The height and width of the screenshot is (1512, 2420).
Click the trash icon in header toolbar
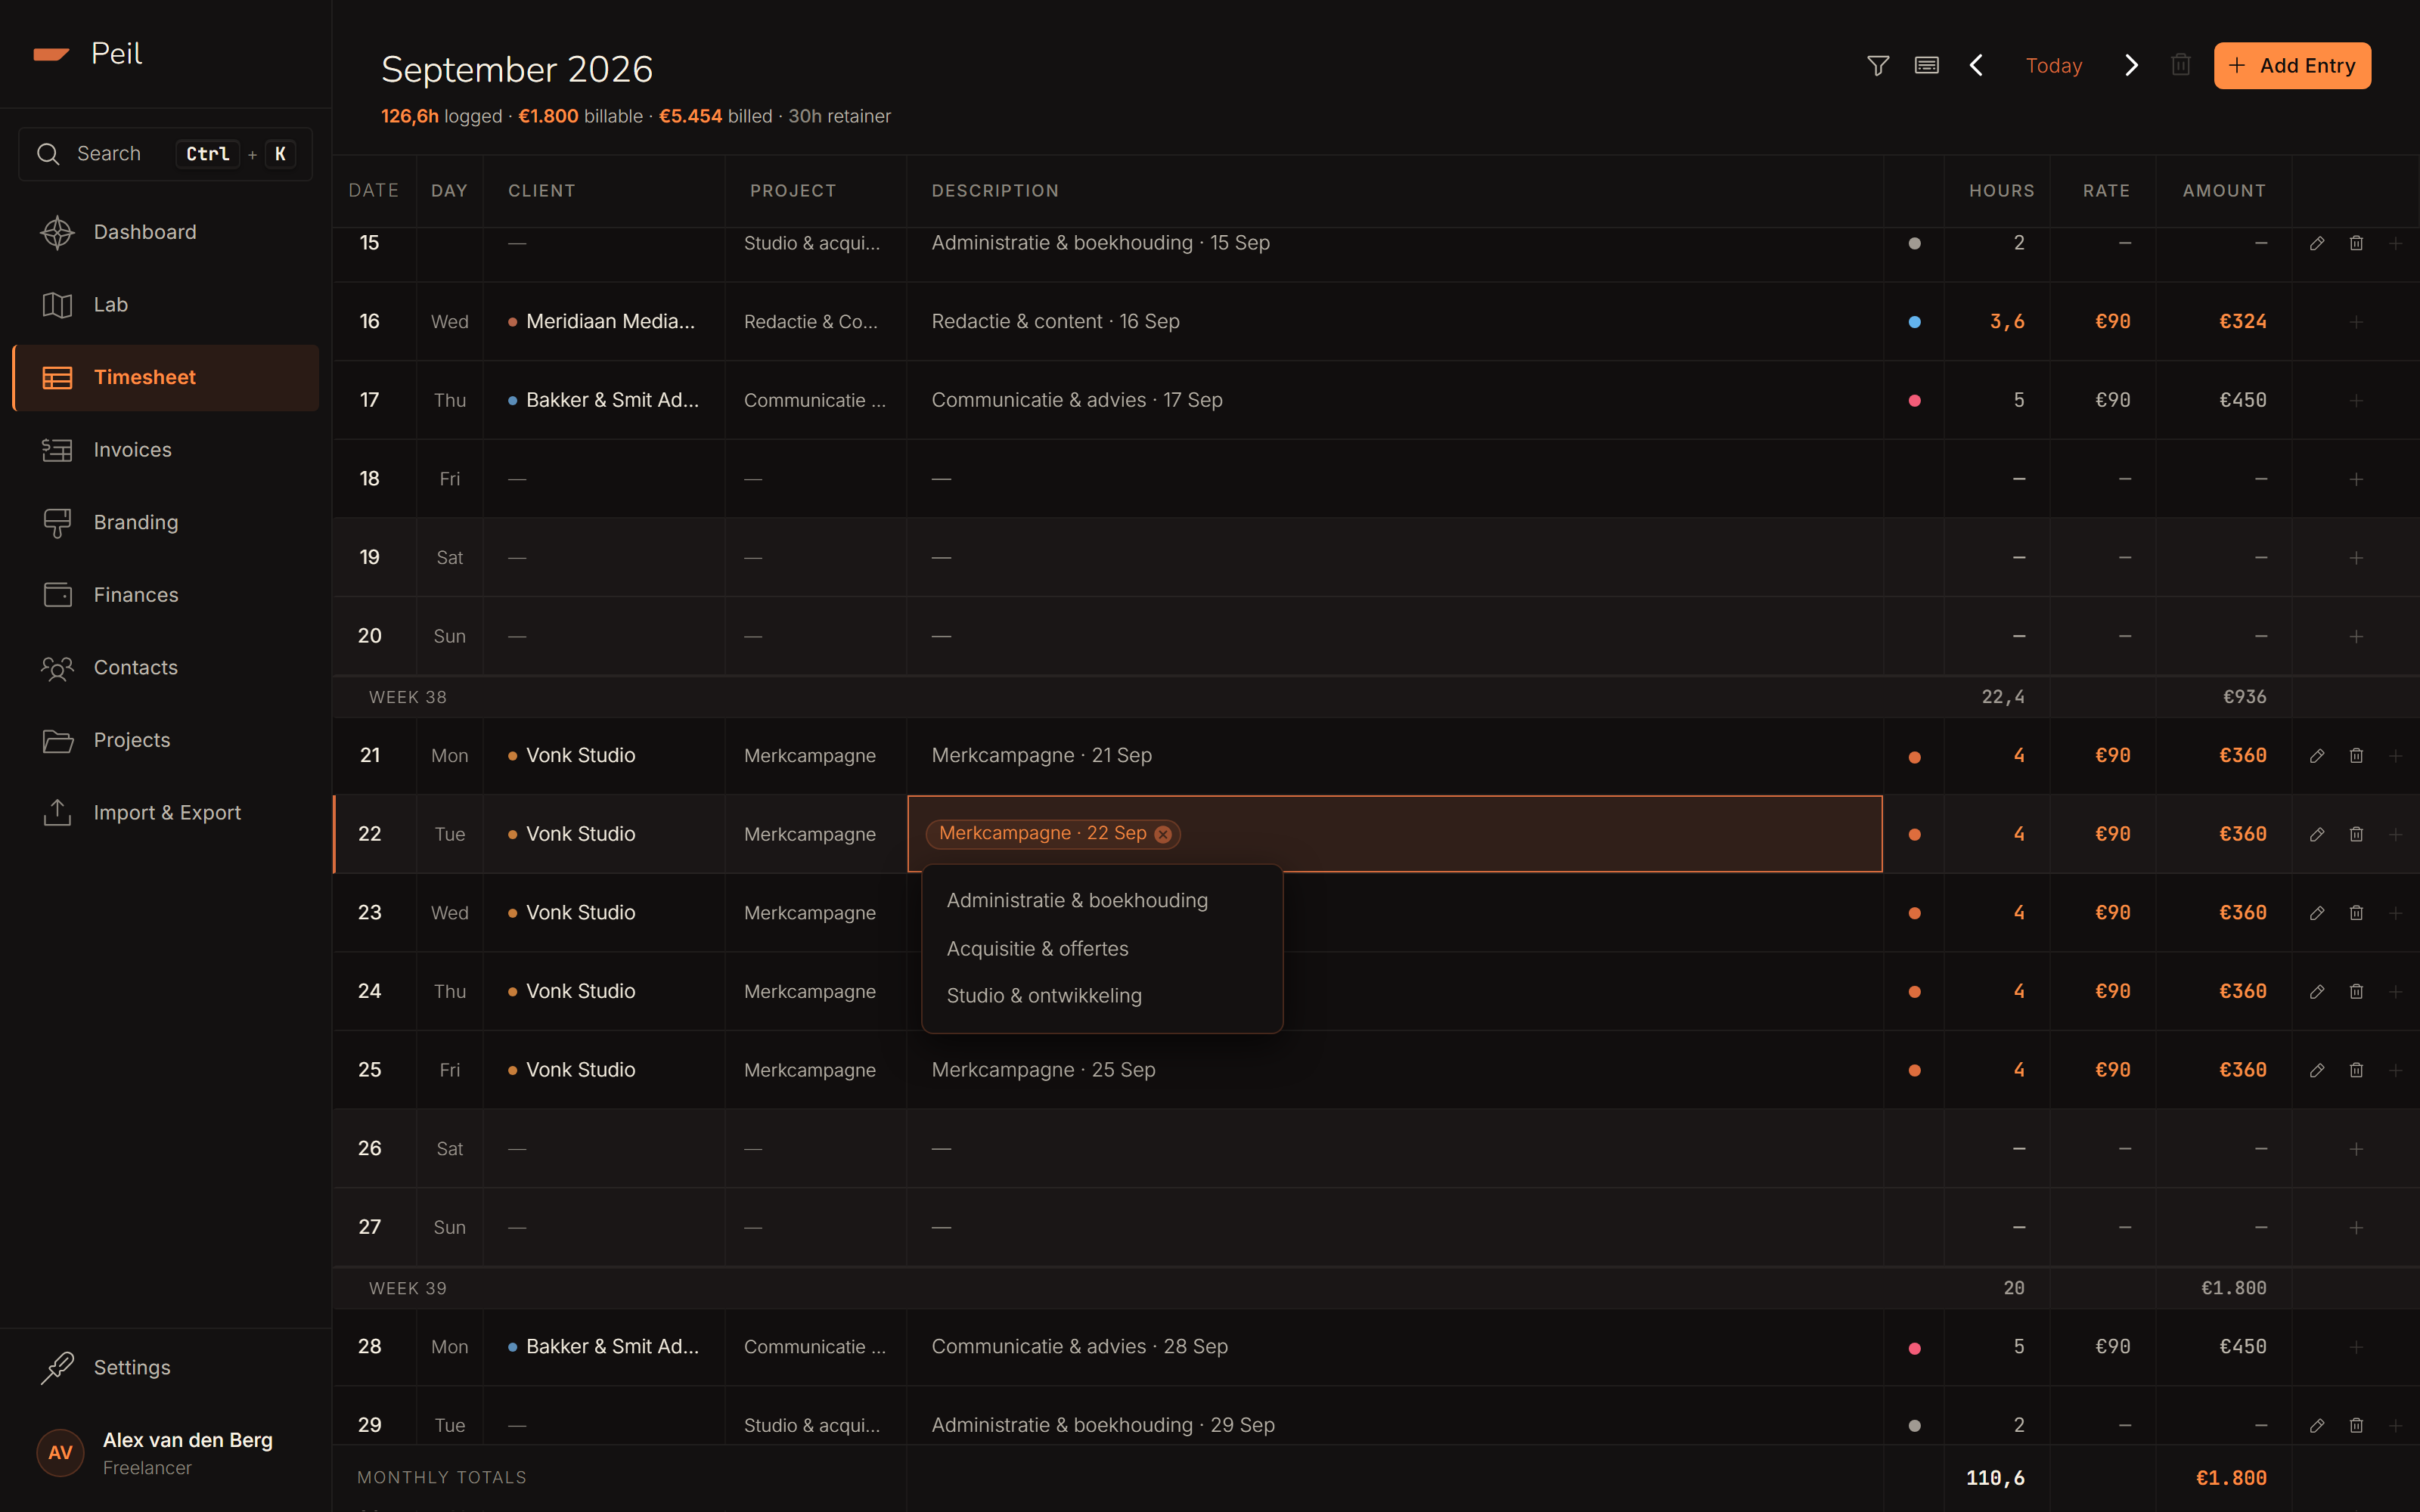(x=2181, y=66)
